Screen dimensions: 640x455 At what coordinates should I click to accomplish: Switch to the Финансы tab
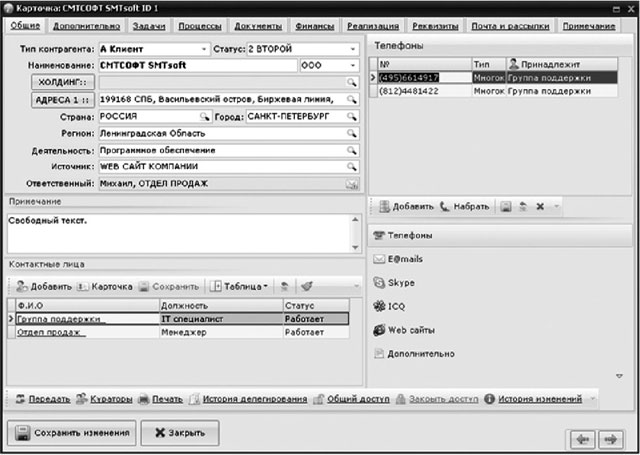pos(315,26)
